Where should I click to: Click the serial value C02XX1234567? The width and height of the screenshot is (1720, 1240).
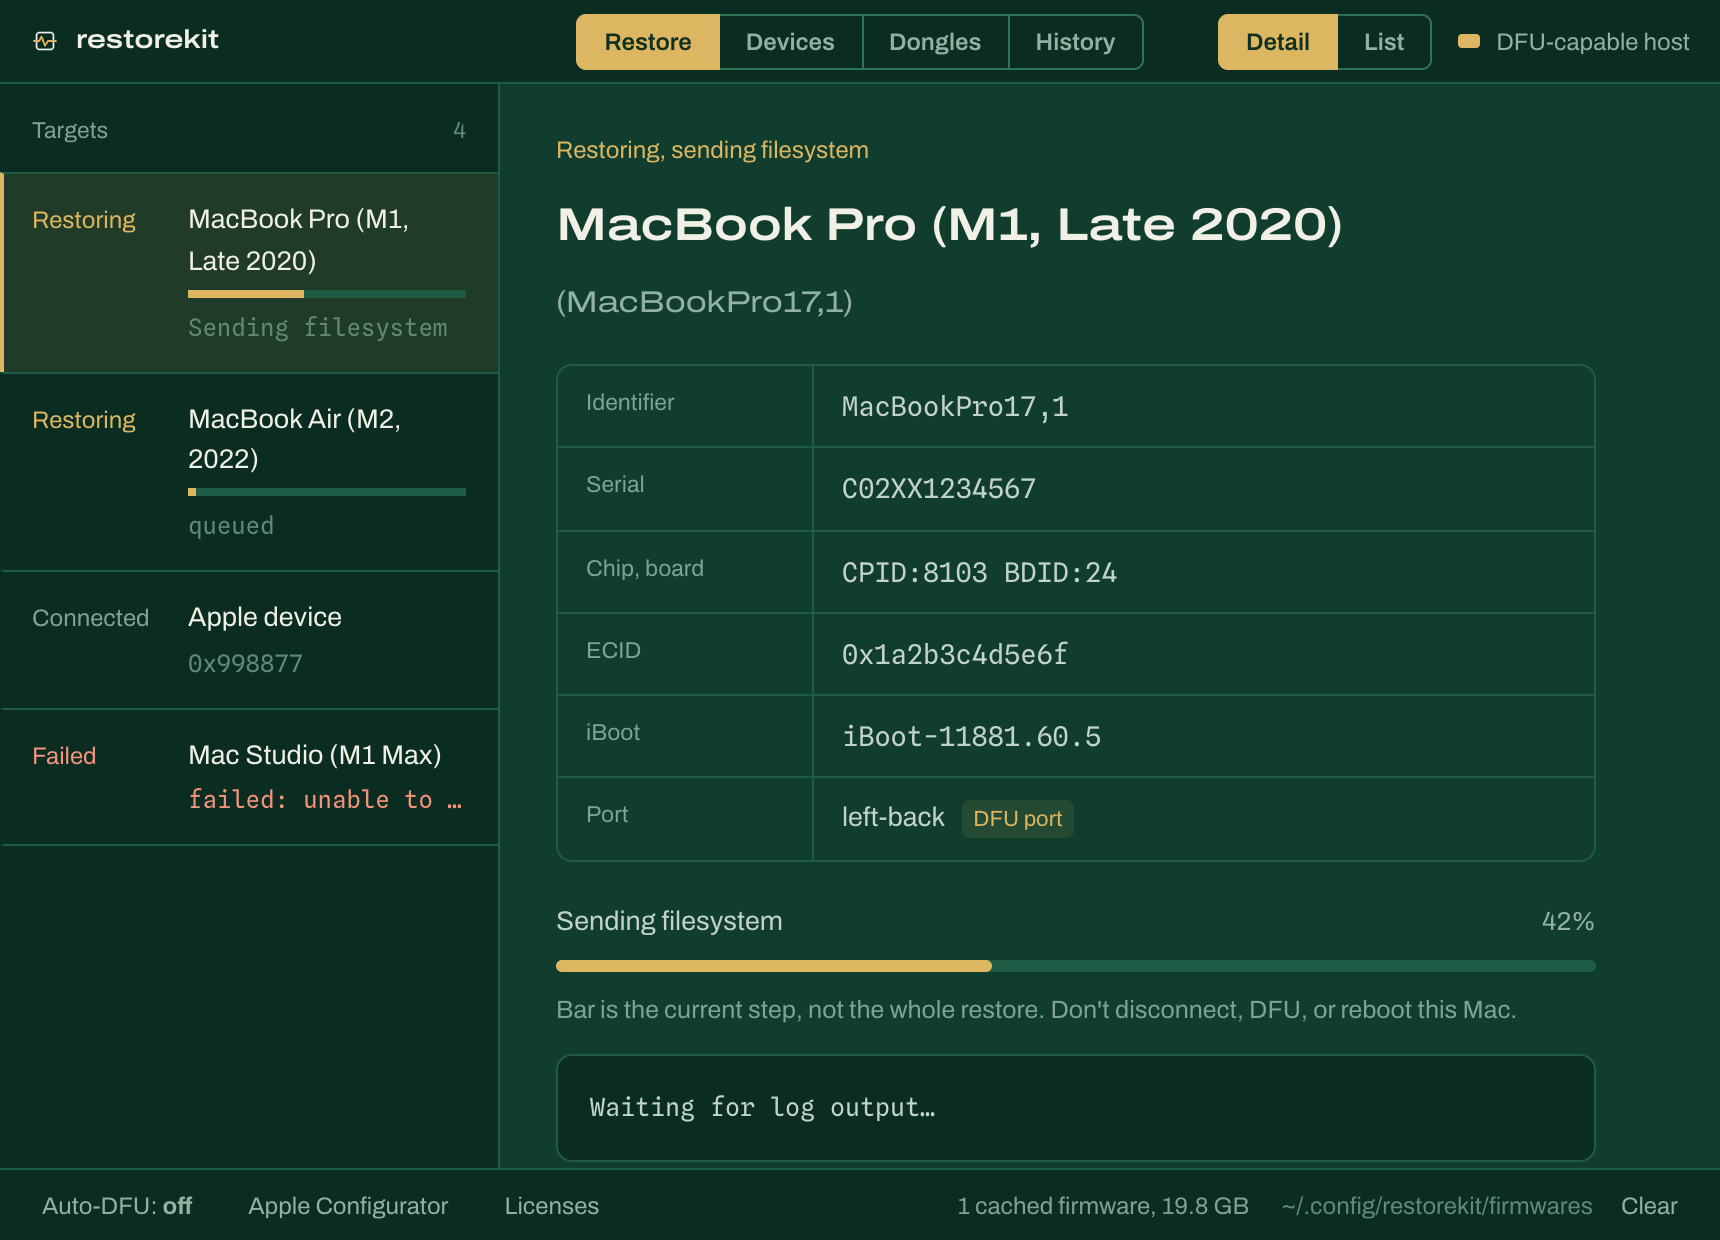click(939, 489)
